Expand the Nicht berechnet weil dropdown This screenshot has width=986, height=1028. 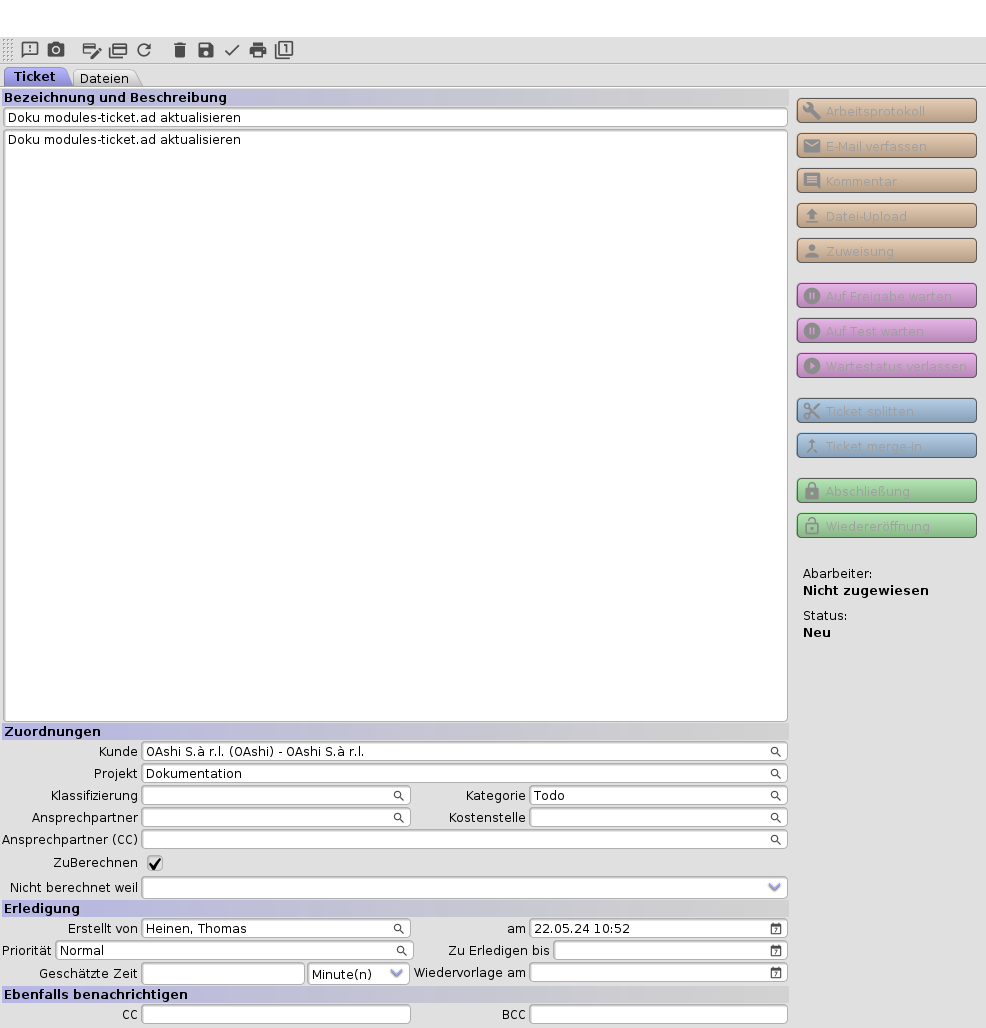pos(774,887)
